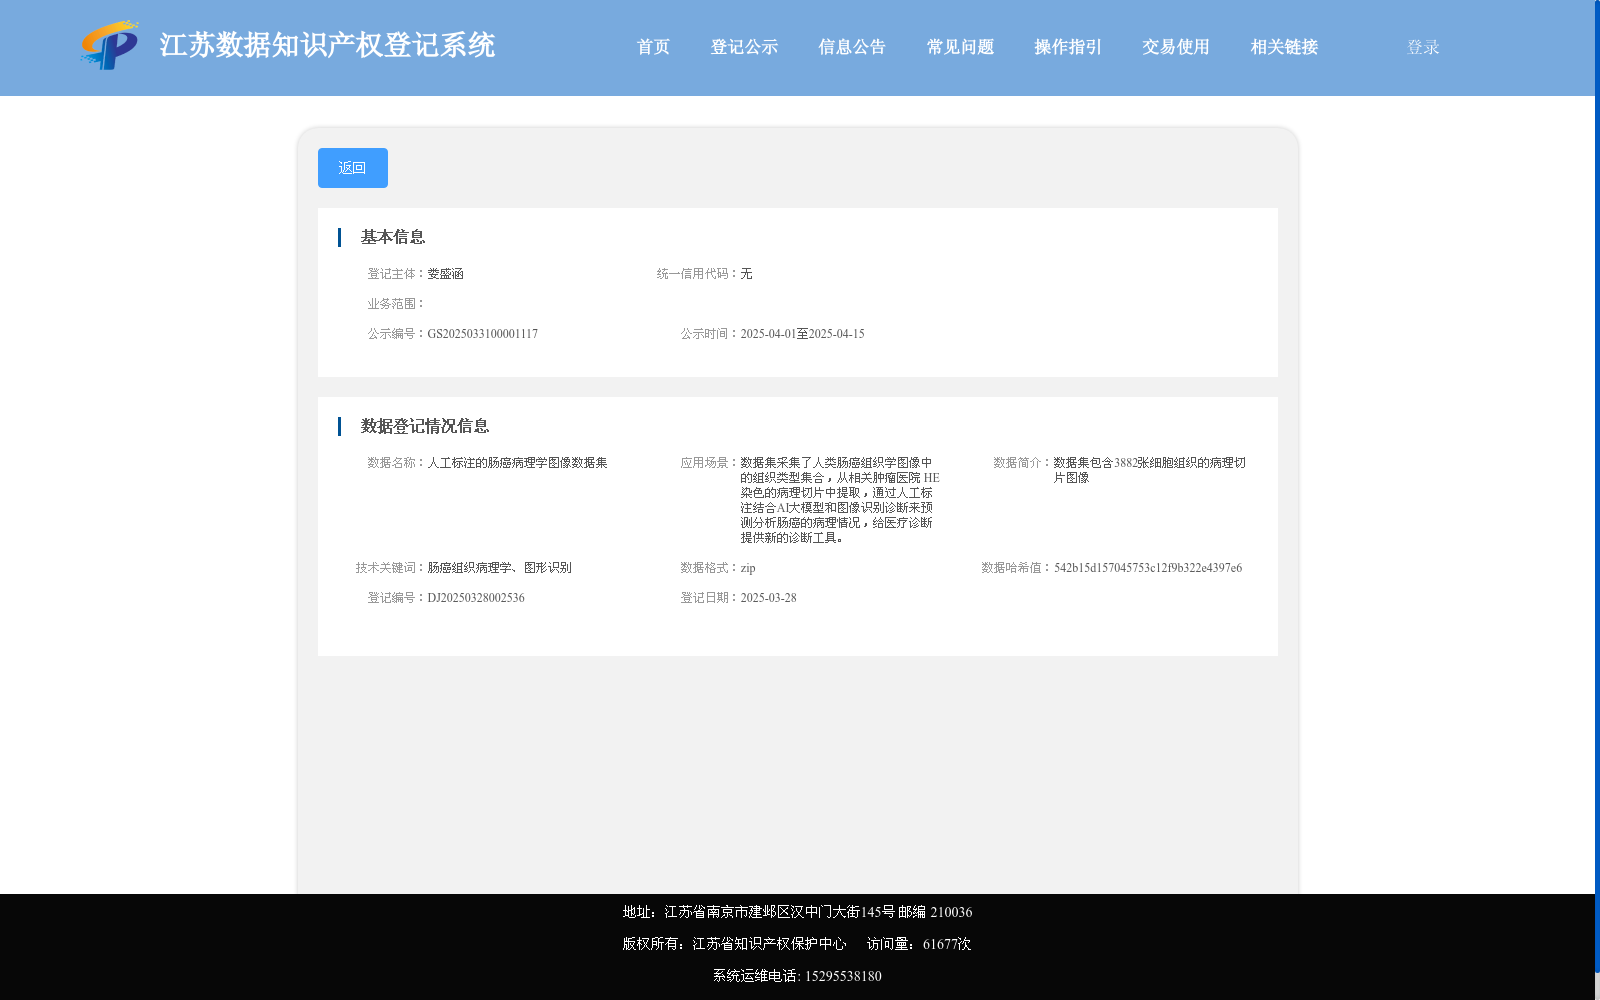This screenshot has height=1000, width=1600.
Task: Click the date range 2025-04-01至2025-04-15
Action: pos(802,334)
